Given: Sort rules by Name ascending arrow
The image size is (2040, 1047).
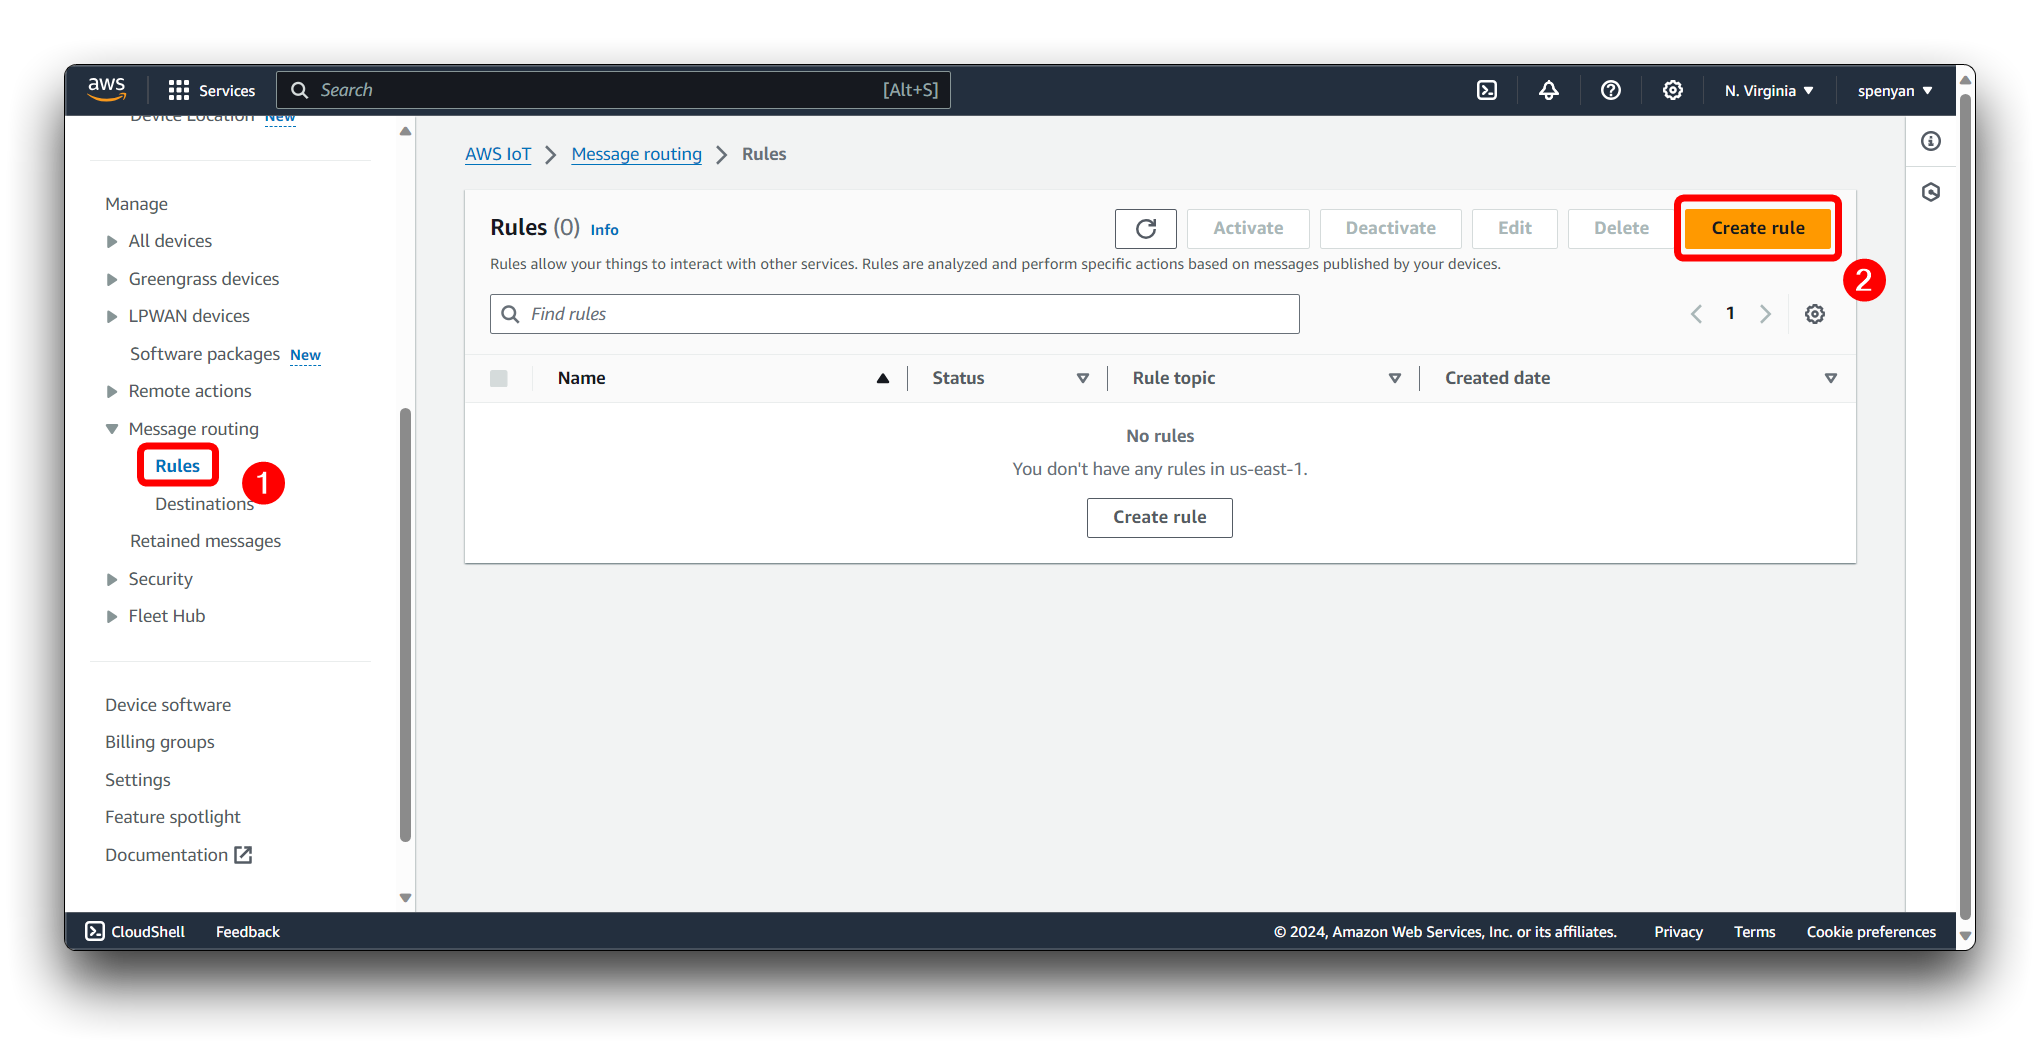Looking at the screenshot, I should tap(883, 378).
